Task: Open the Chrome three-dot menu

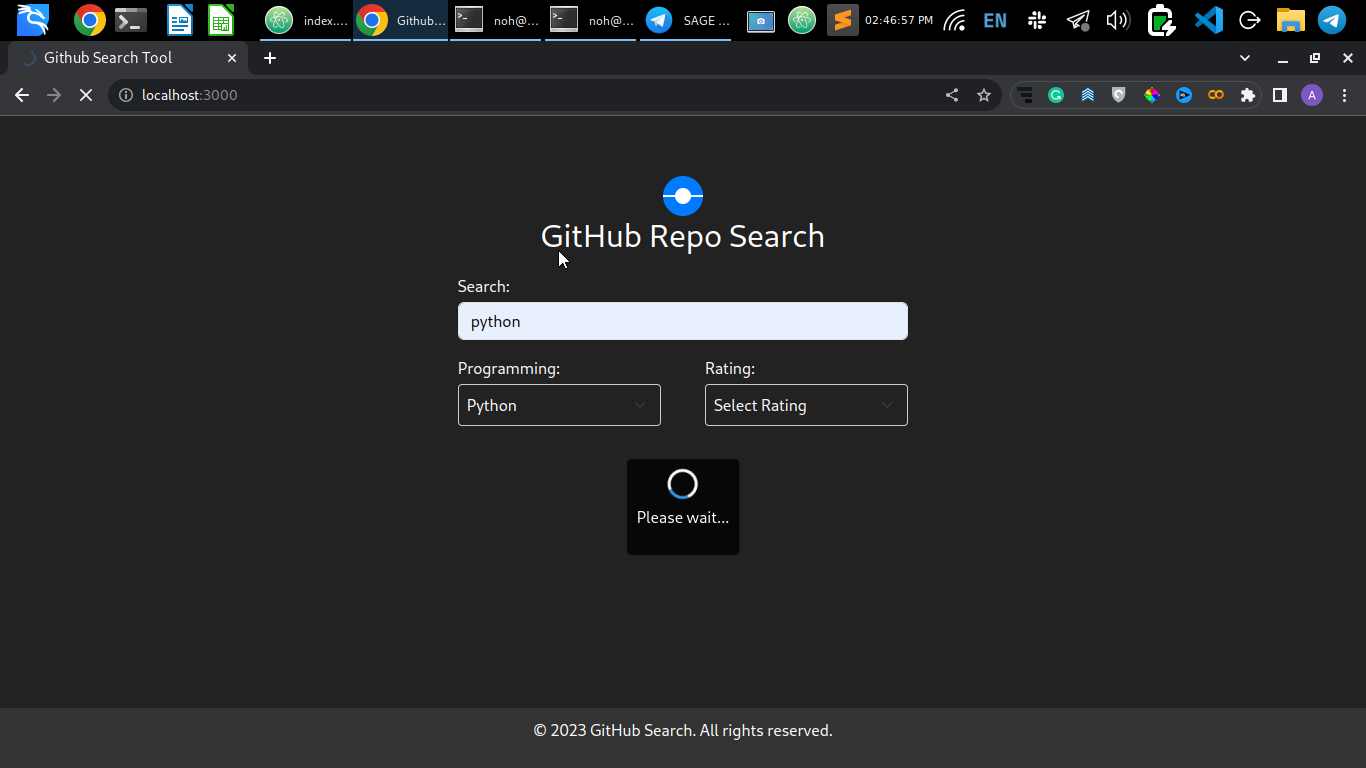Action: coord(1344,95)
